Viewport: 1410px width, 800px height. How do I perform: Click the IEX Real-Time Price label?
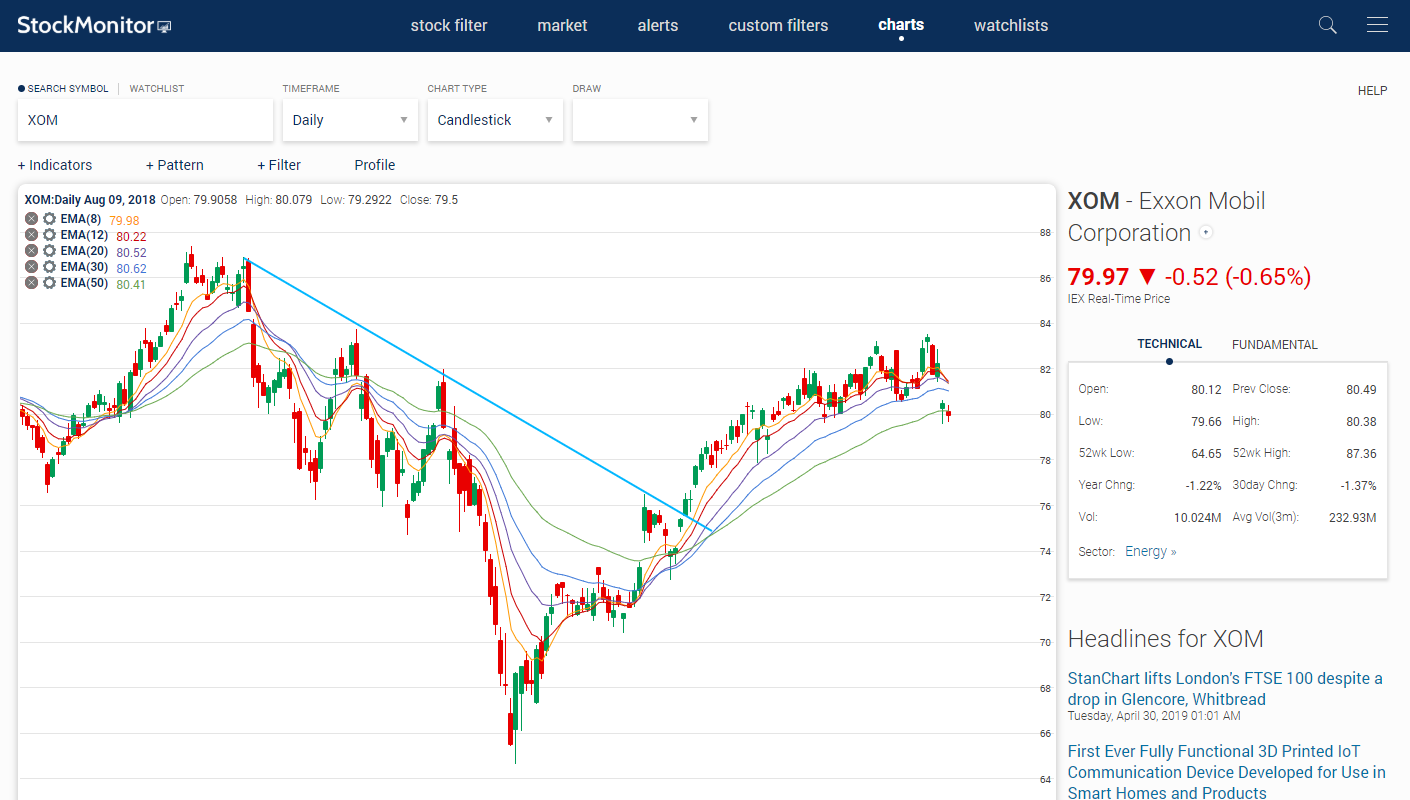[x=1119, y=299]
